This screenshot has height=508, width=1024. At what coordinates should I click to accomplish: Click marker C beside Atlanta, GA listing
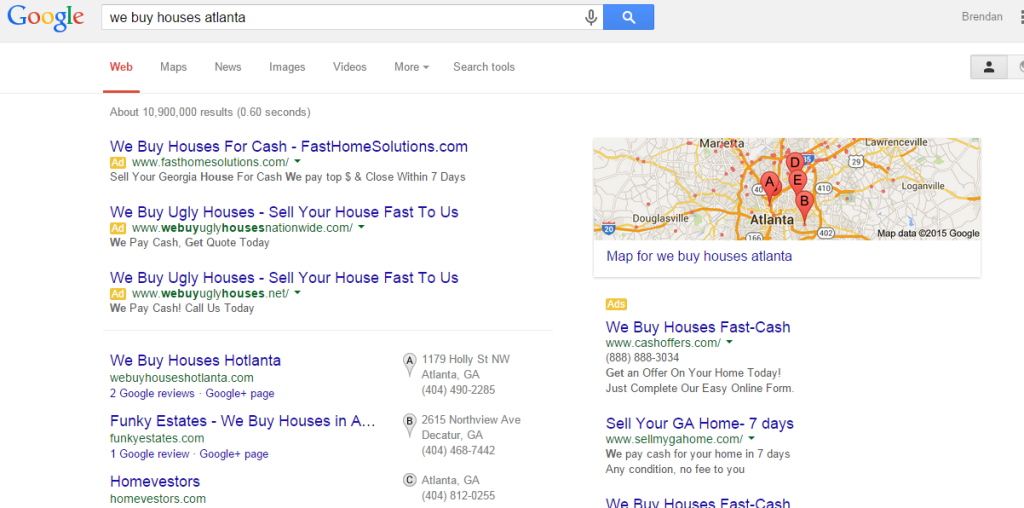(x=409, y=480)
